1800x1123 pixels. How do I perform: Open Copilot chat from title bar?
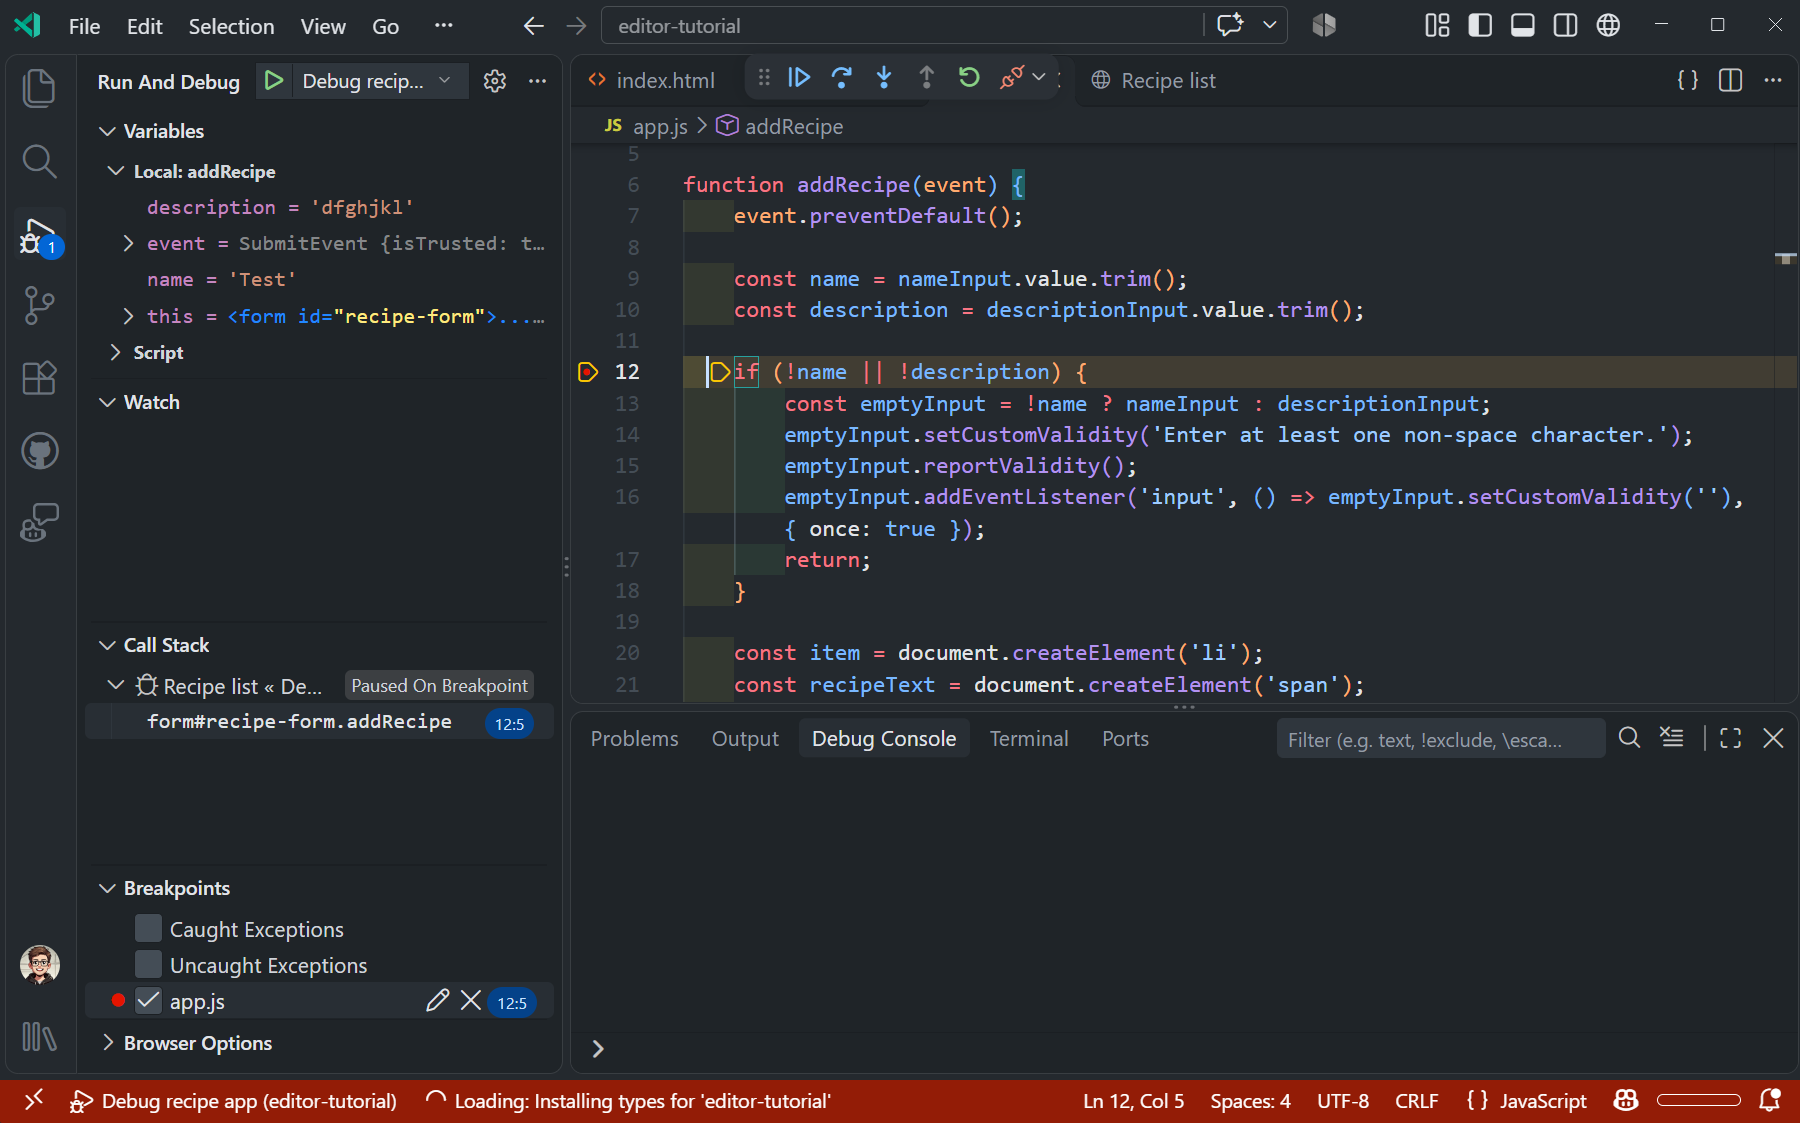click(x=1230, y=25)
